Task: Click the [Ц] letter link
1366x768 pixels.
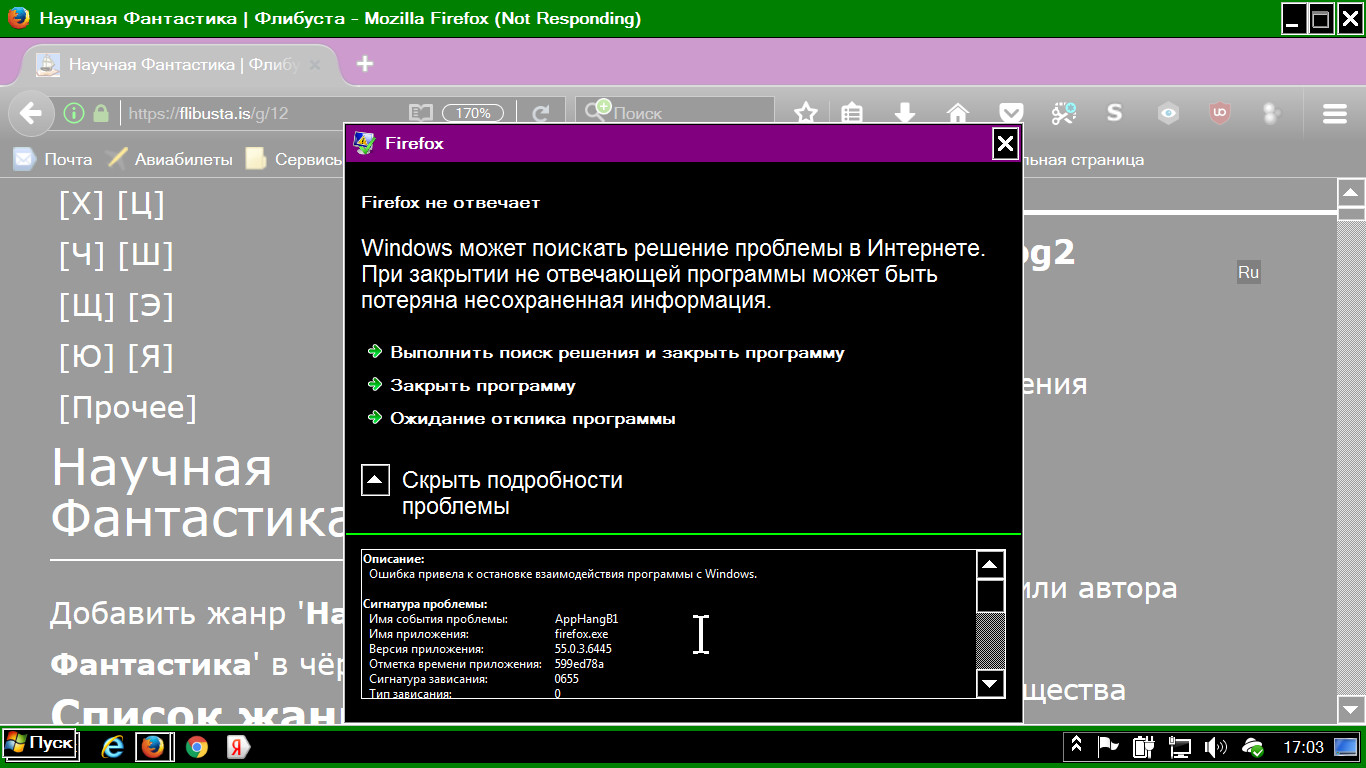Action: (x=141, y=204)
